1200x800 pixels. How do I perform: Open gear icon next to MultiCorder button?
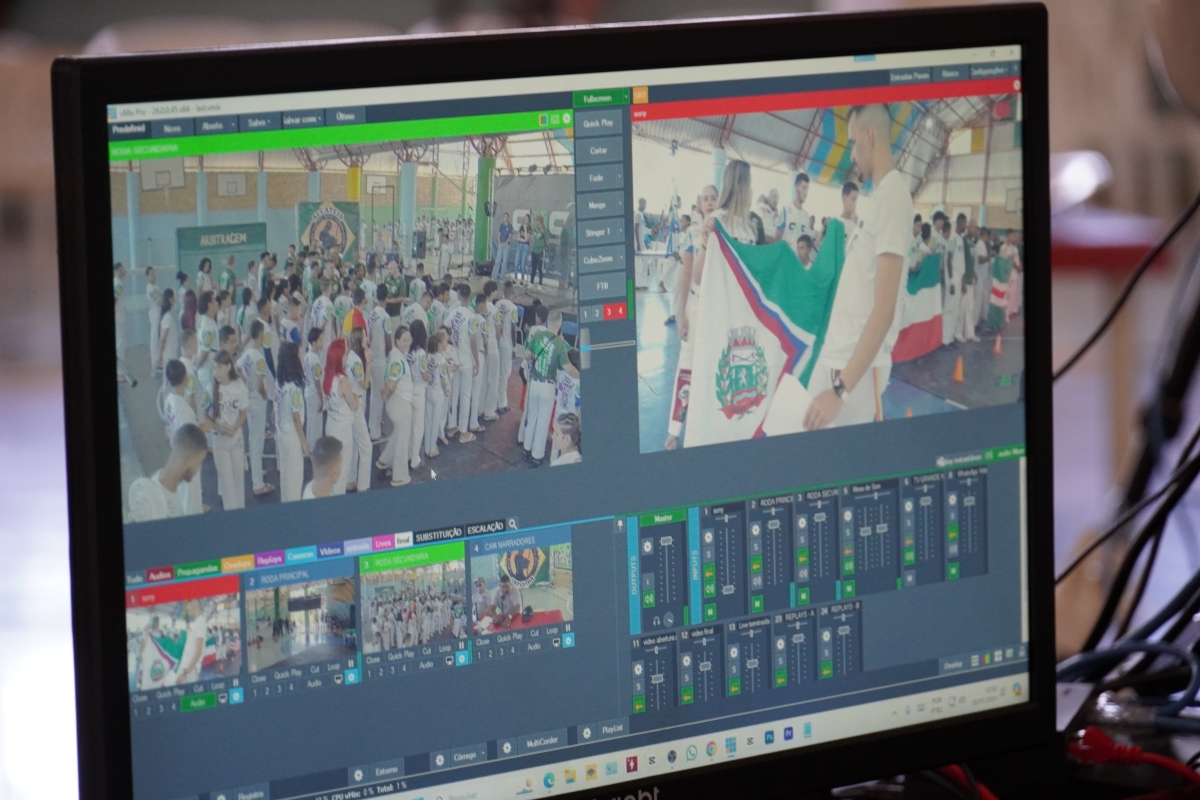click(507, 747)
